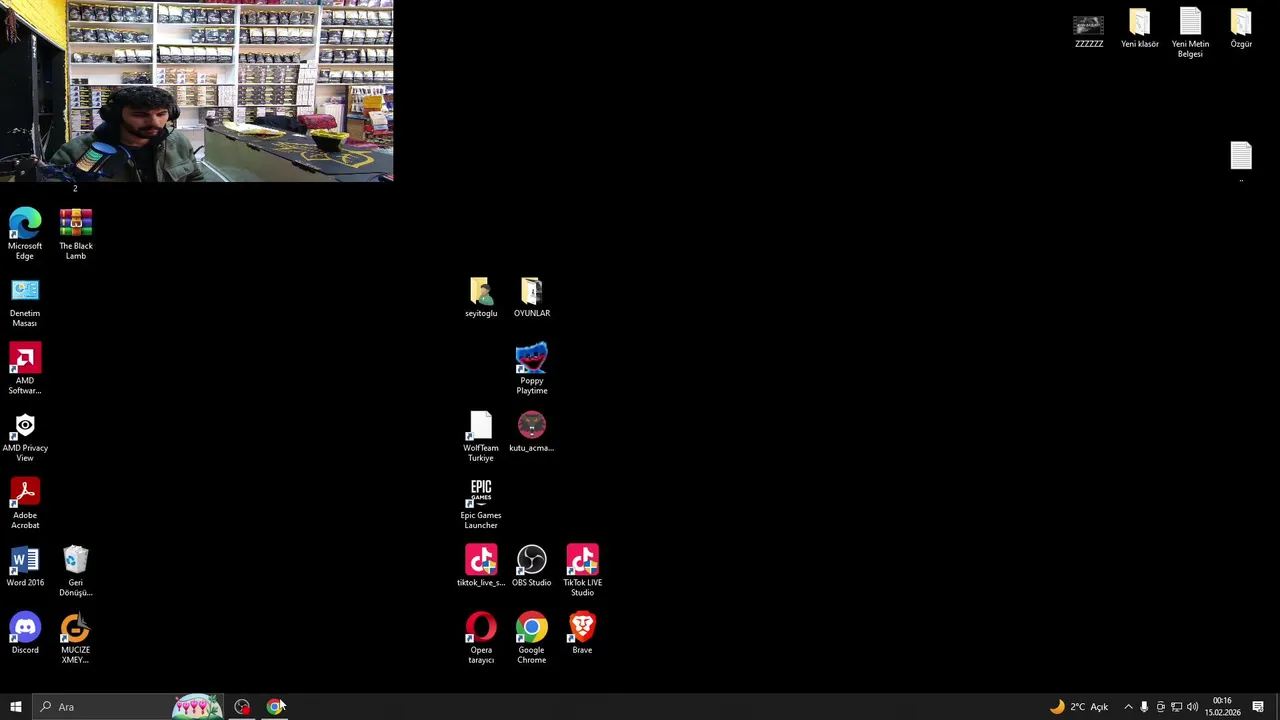
Task: Select the Poppy Playtime game shortcut
Action: 532,369
